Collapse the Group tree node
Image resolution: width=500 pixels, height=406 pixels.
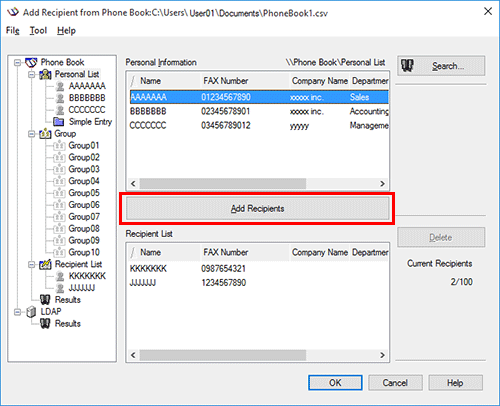pyautogui.click(x=32, y=134)
